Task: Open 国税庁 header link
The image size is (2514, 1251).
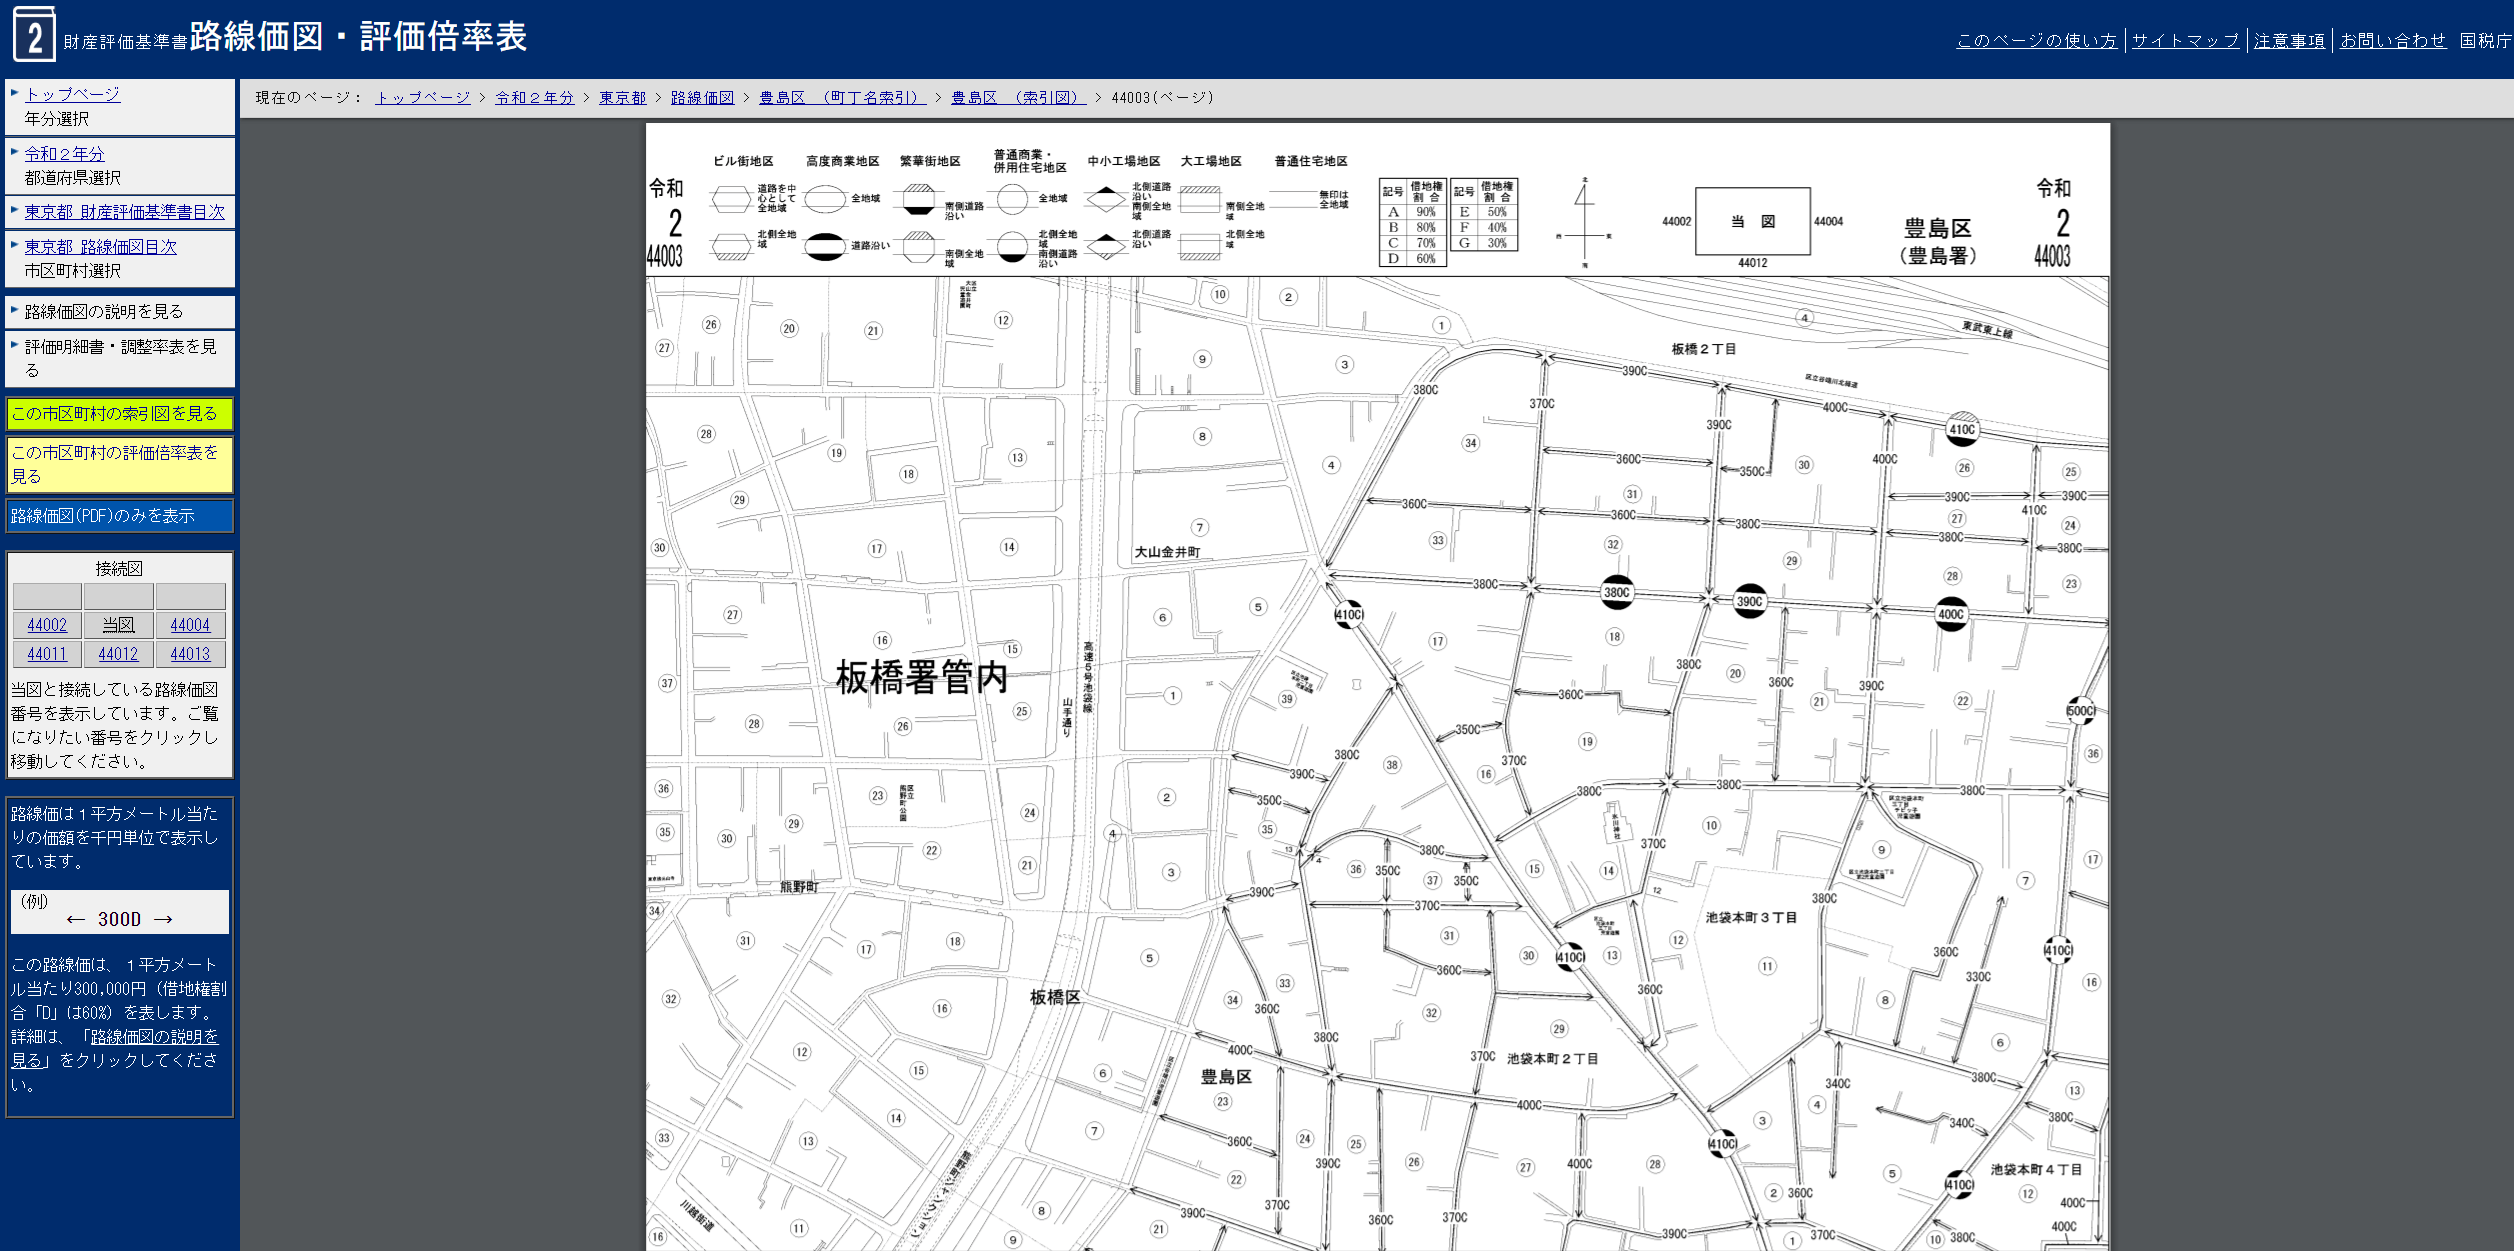Action: pyautogui.click(x=2486, y=41)
